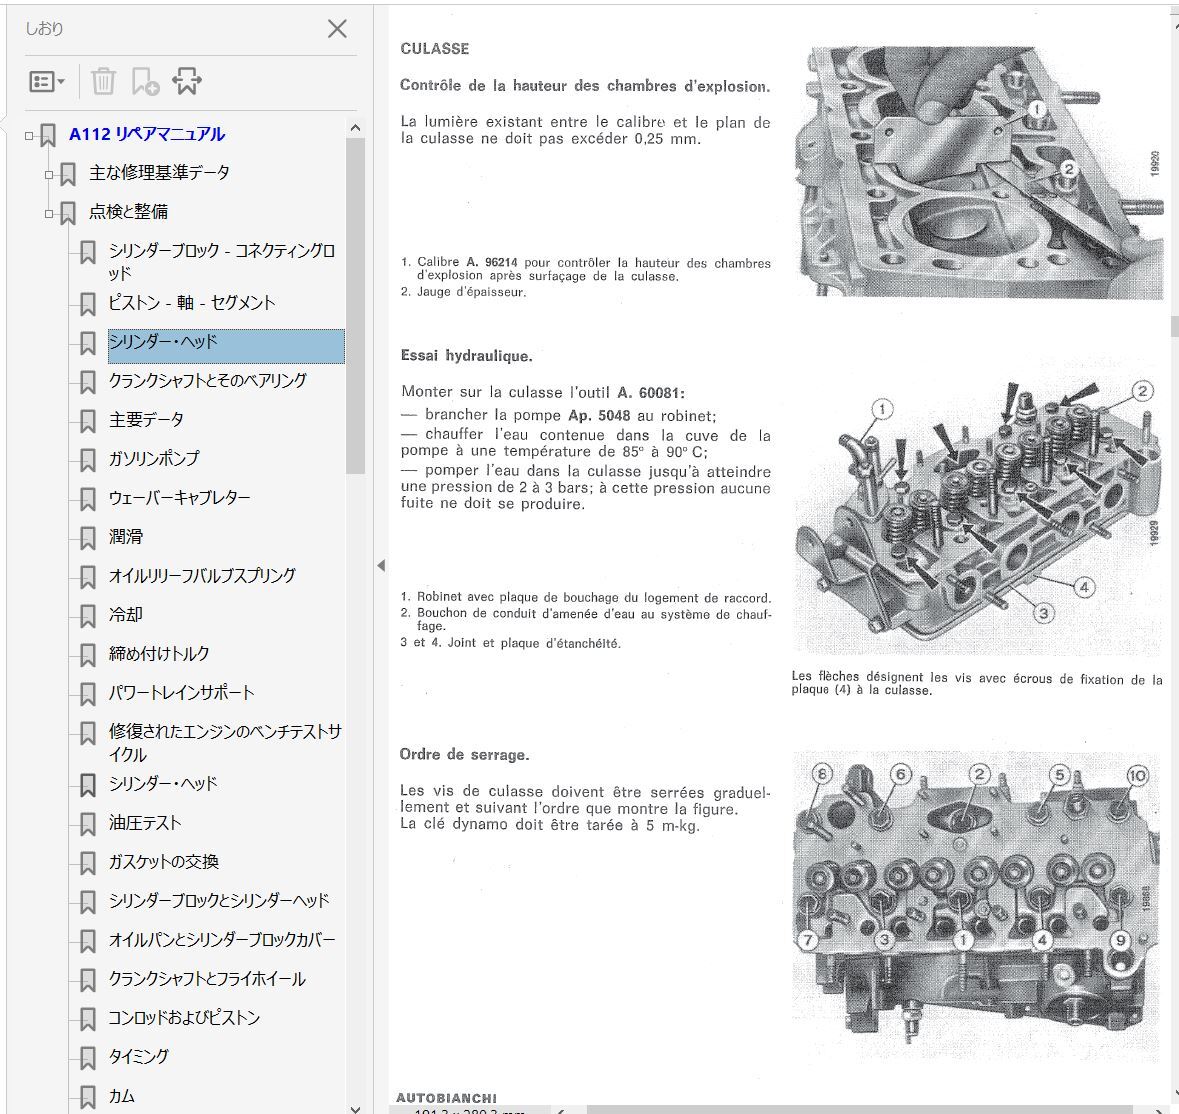Viewport: 1179px width, 1114px height.
Task: Click bookmark icon beside タイミング
Action: pos(88,1058)
